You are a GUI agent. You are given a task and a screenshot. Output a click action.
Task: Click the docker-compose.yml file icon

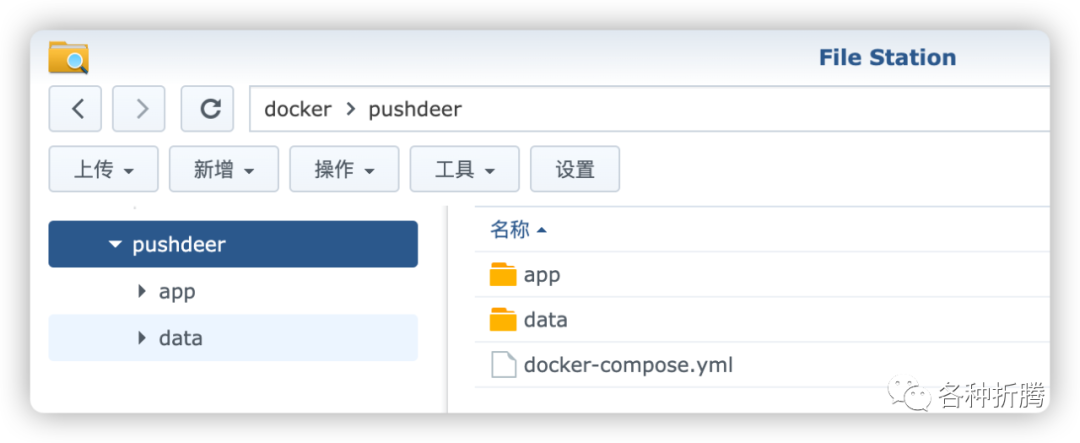click(503, 365)
